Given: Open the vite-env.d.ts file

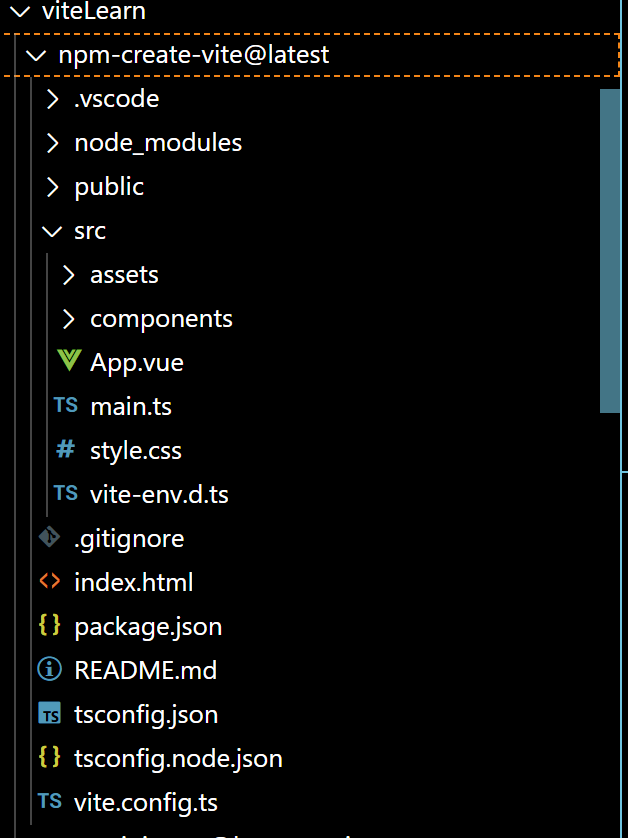Looking at the screenshot, I should (x=159, y=494).
